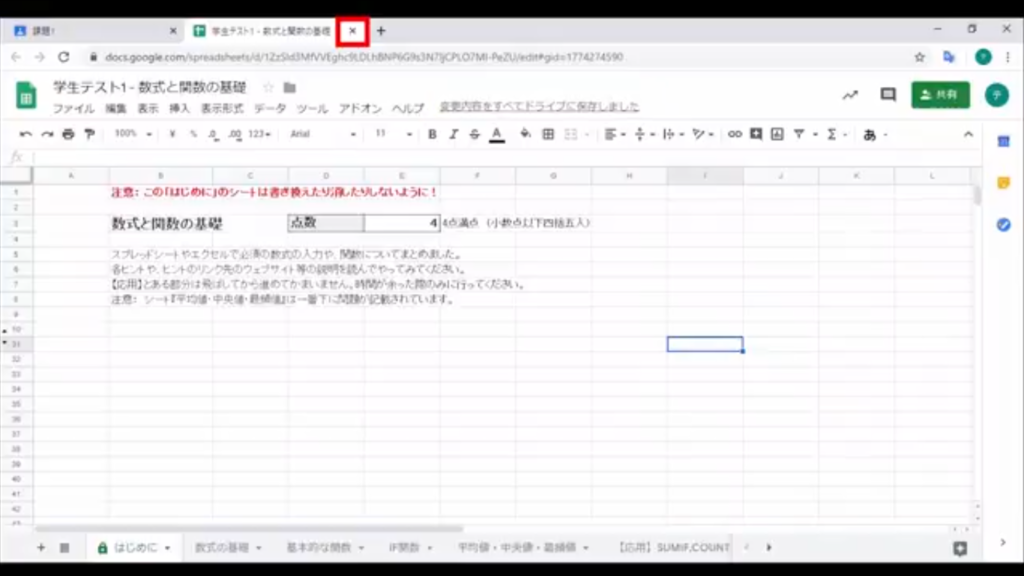This screenshot has height=576, width=1024.
Task: Open Google Keep in the side panel
Action: click(1004, 183)
